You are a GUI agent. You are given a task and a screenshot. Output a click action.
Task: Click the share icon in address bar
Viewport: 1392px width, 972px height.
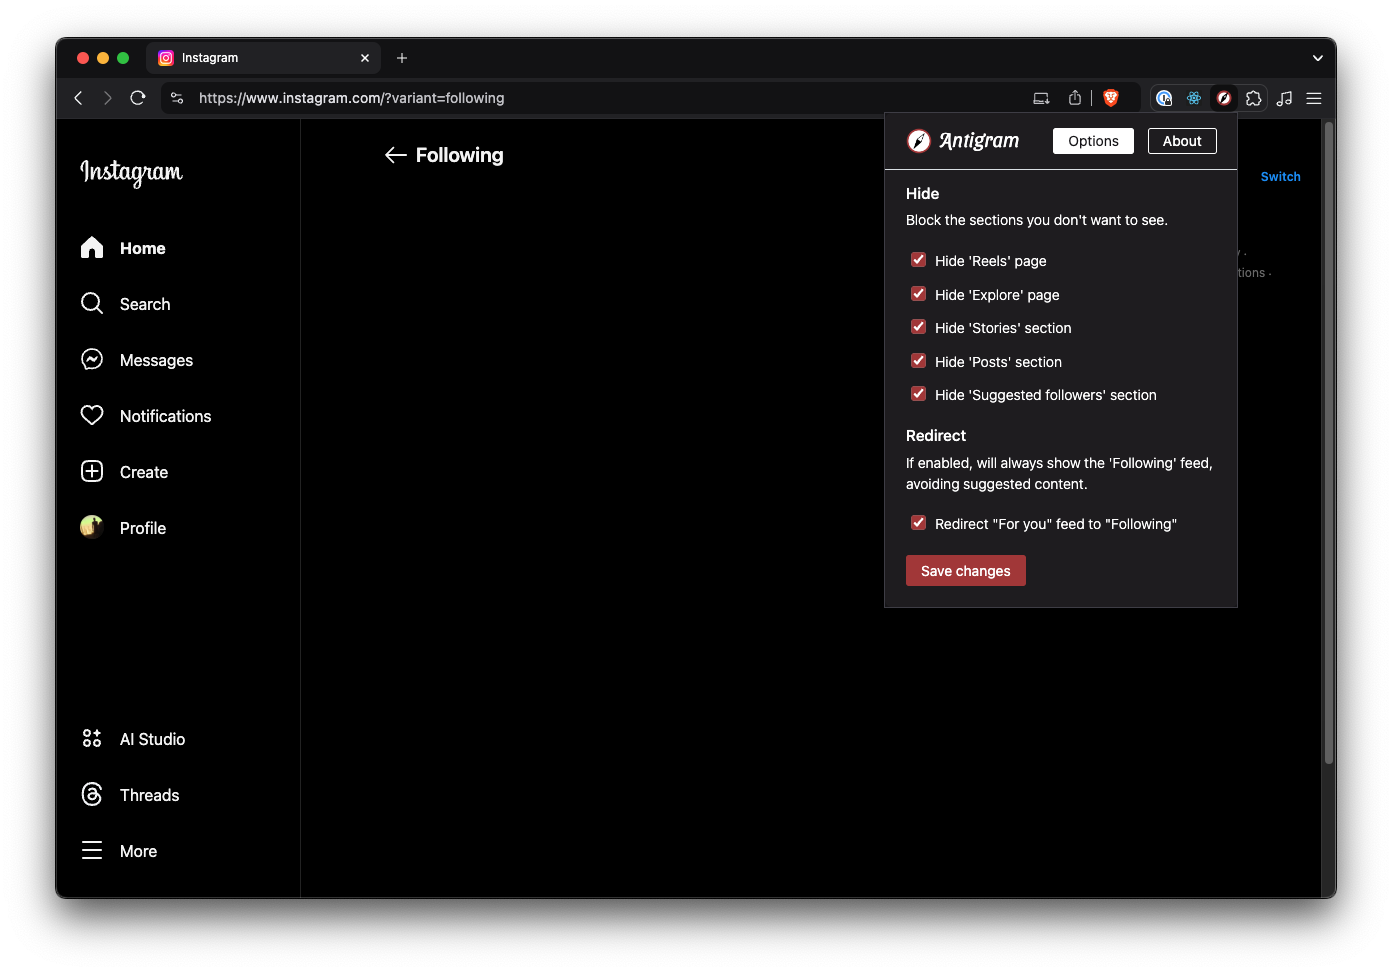click(x=1075, y=98)
